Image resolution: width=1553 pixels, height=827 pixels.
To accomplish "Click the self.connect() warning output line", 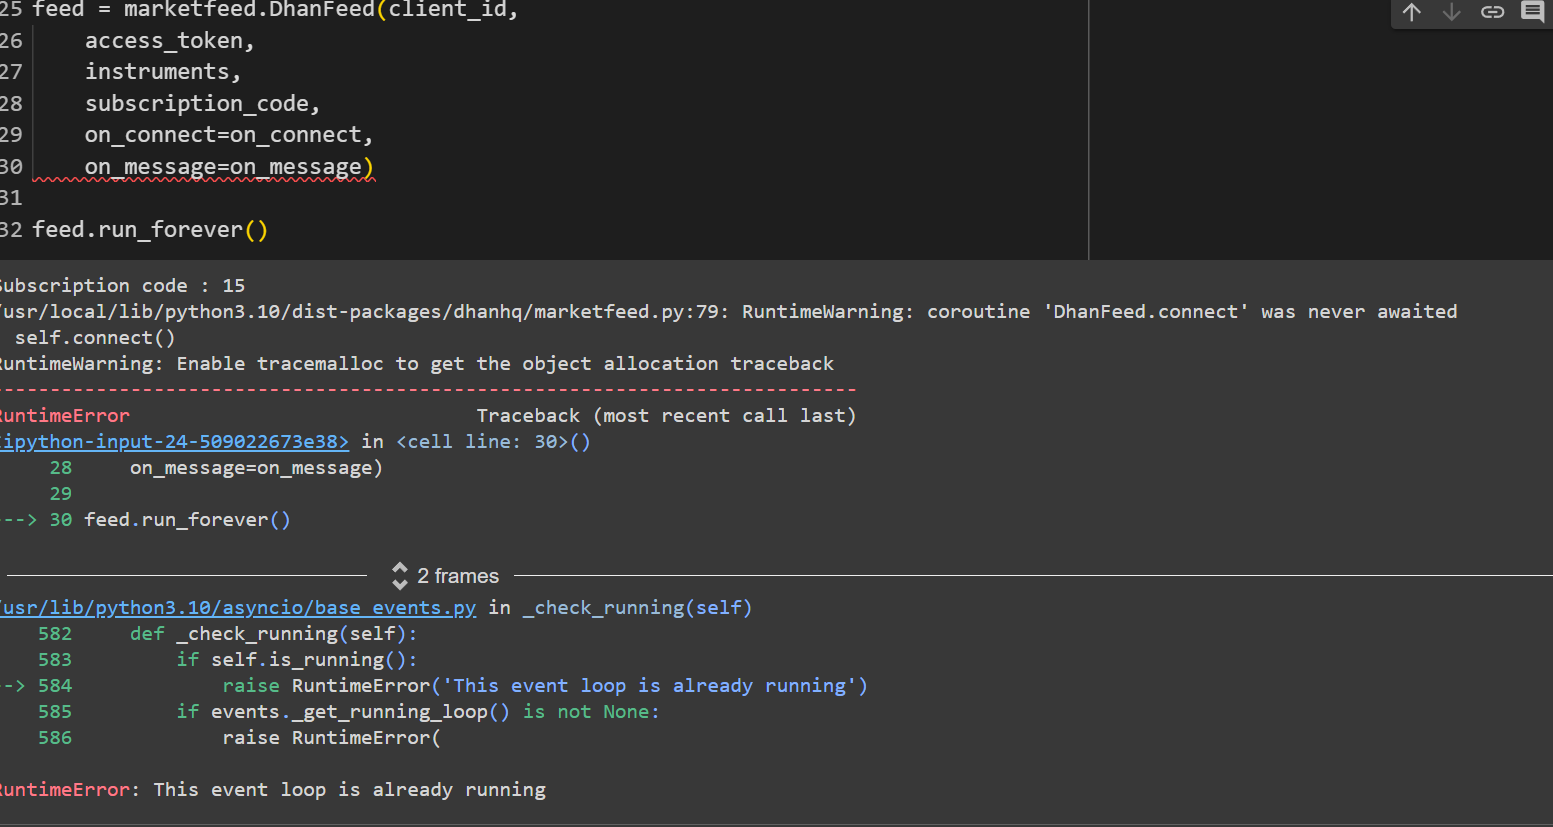I will [95, 338].
